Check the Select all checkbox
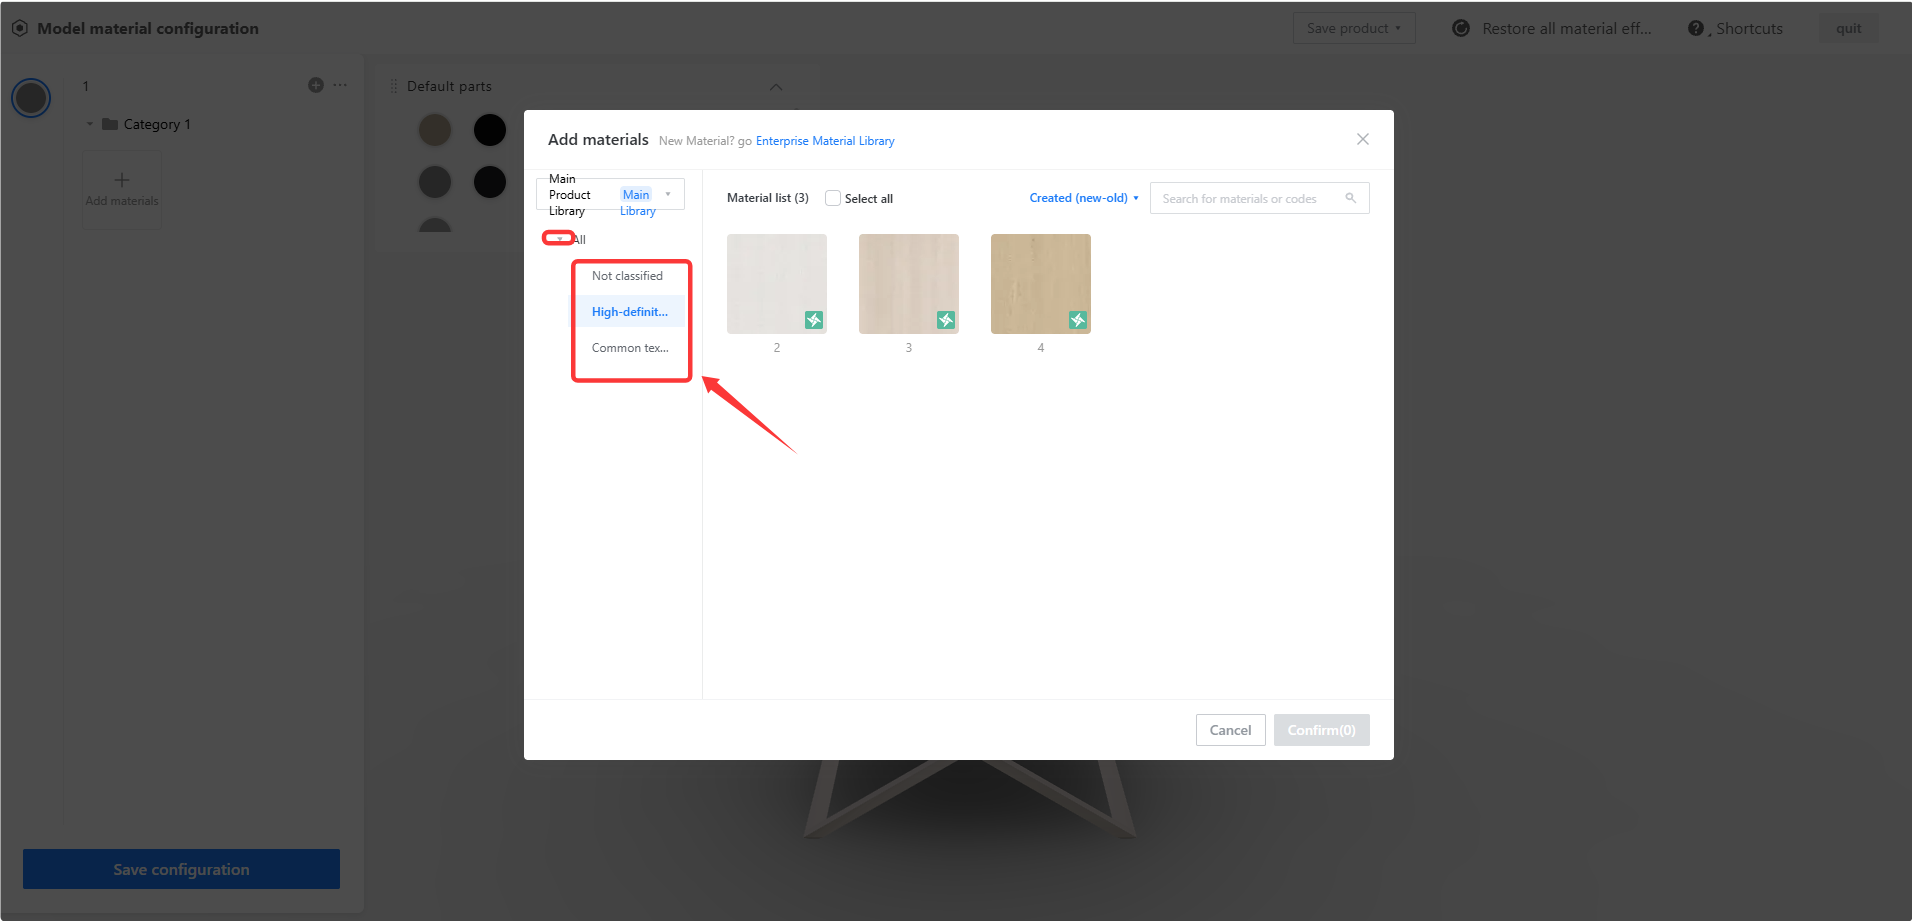Image resolution: width=1912 pixels, height=921 pixels. pyautogui.click(x=832, y=198)
